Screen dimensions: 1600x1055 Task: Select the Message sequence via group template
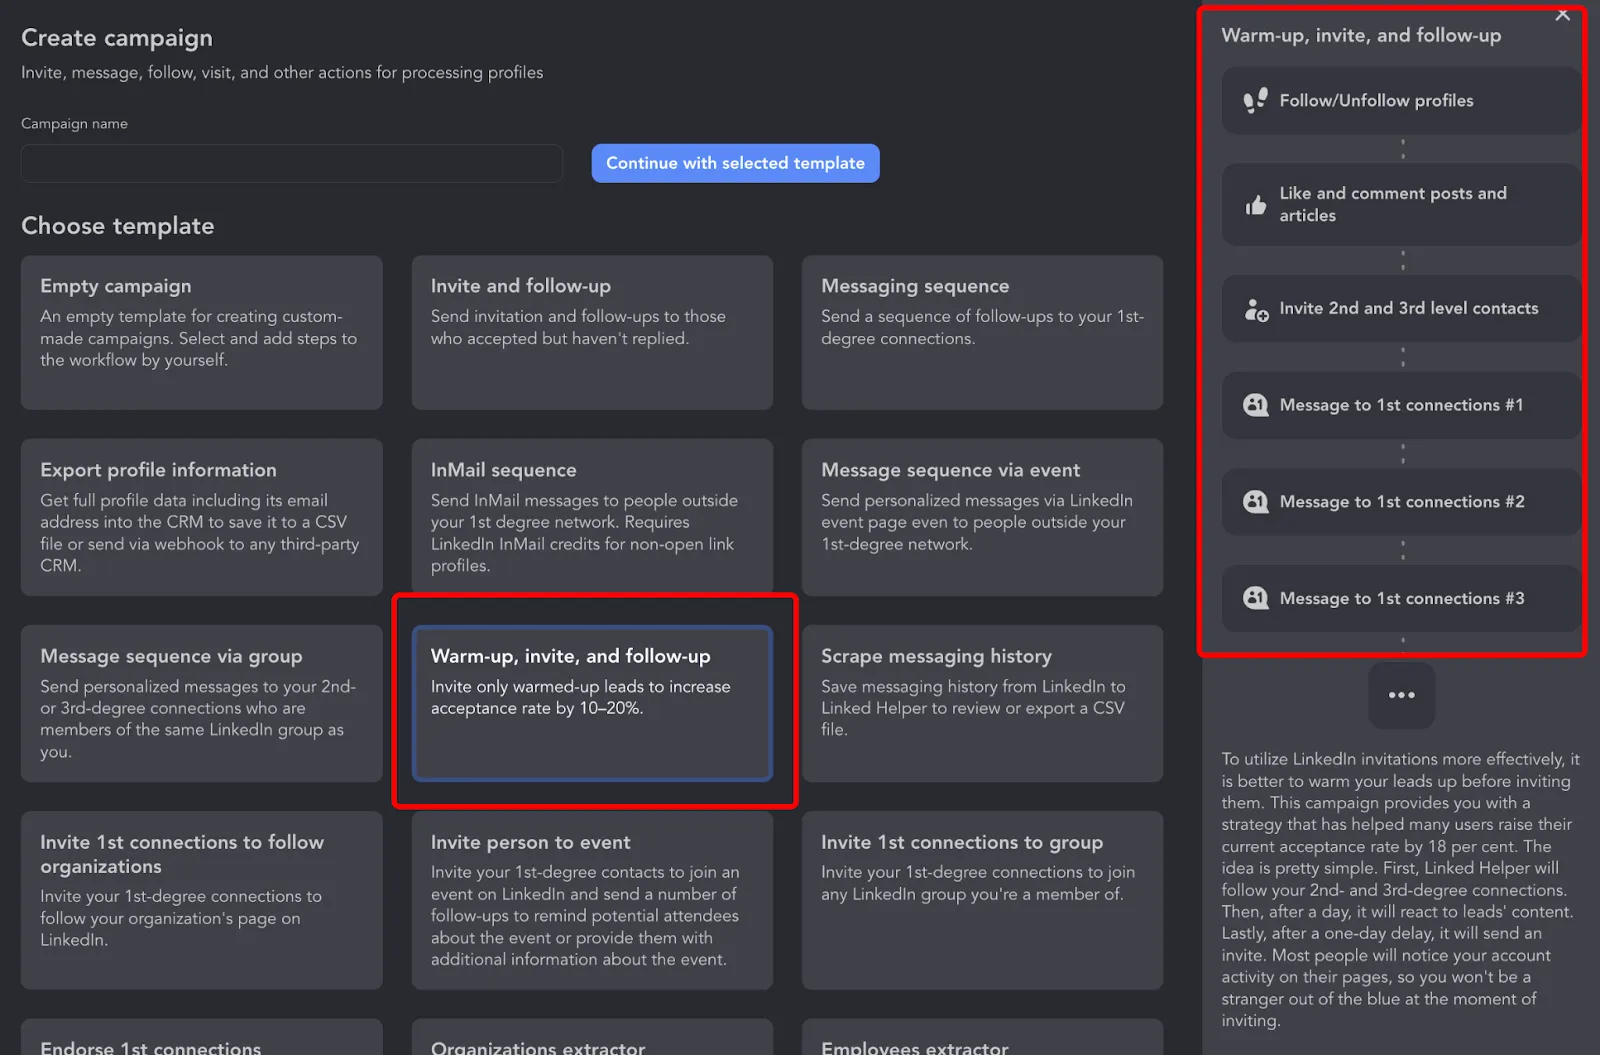(202, 703)
